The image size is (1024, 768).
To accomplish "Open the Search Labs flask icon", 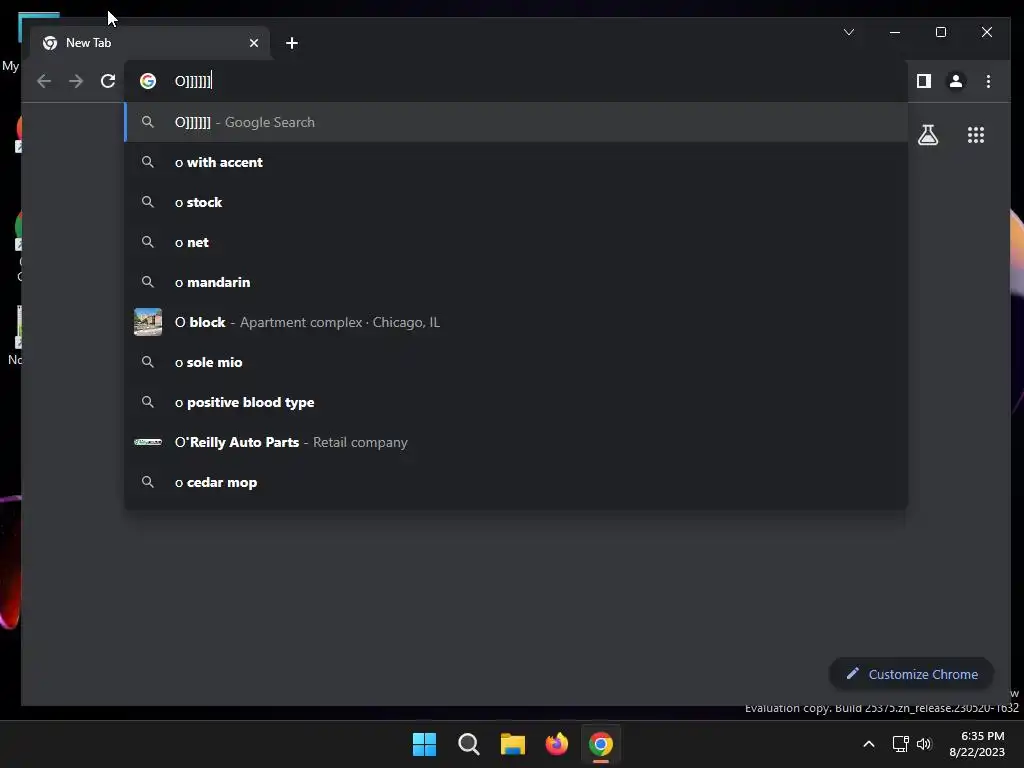I will 927,135.
